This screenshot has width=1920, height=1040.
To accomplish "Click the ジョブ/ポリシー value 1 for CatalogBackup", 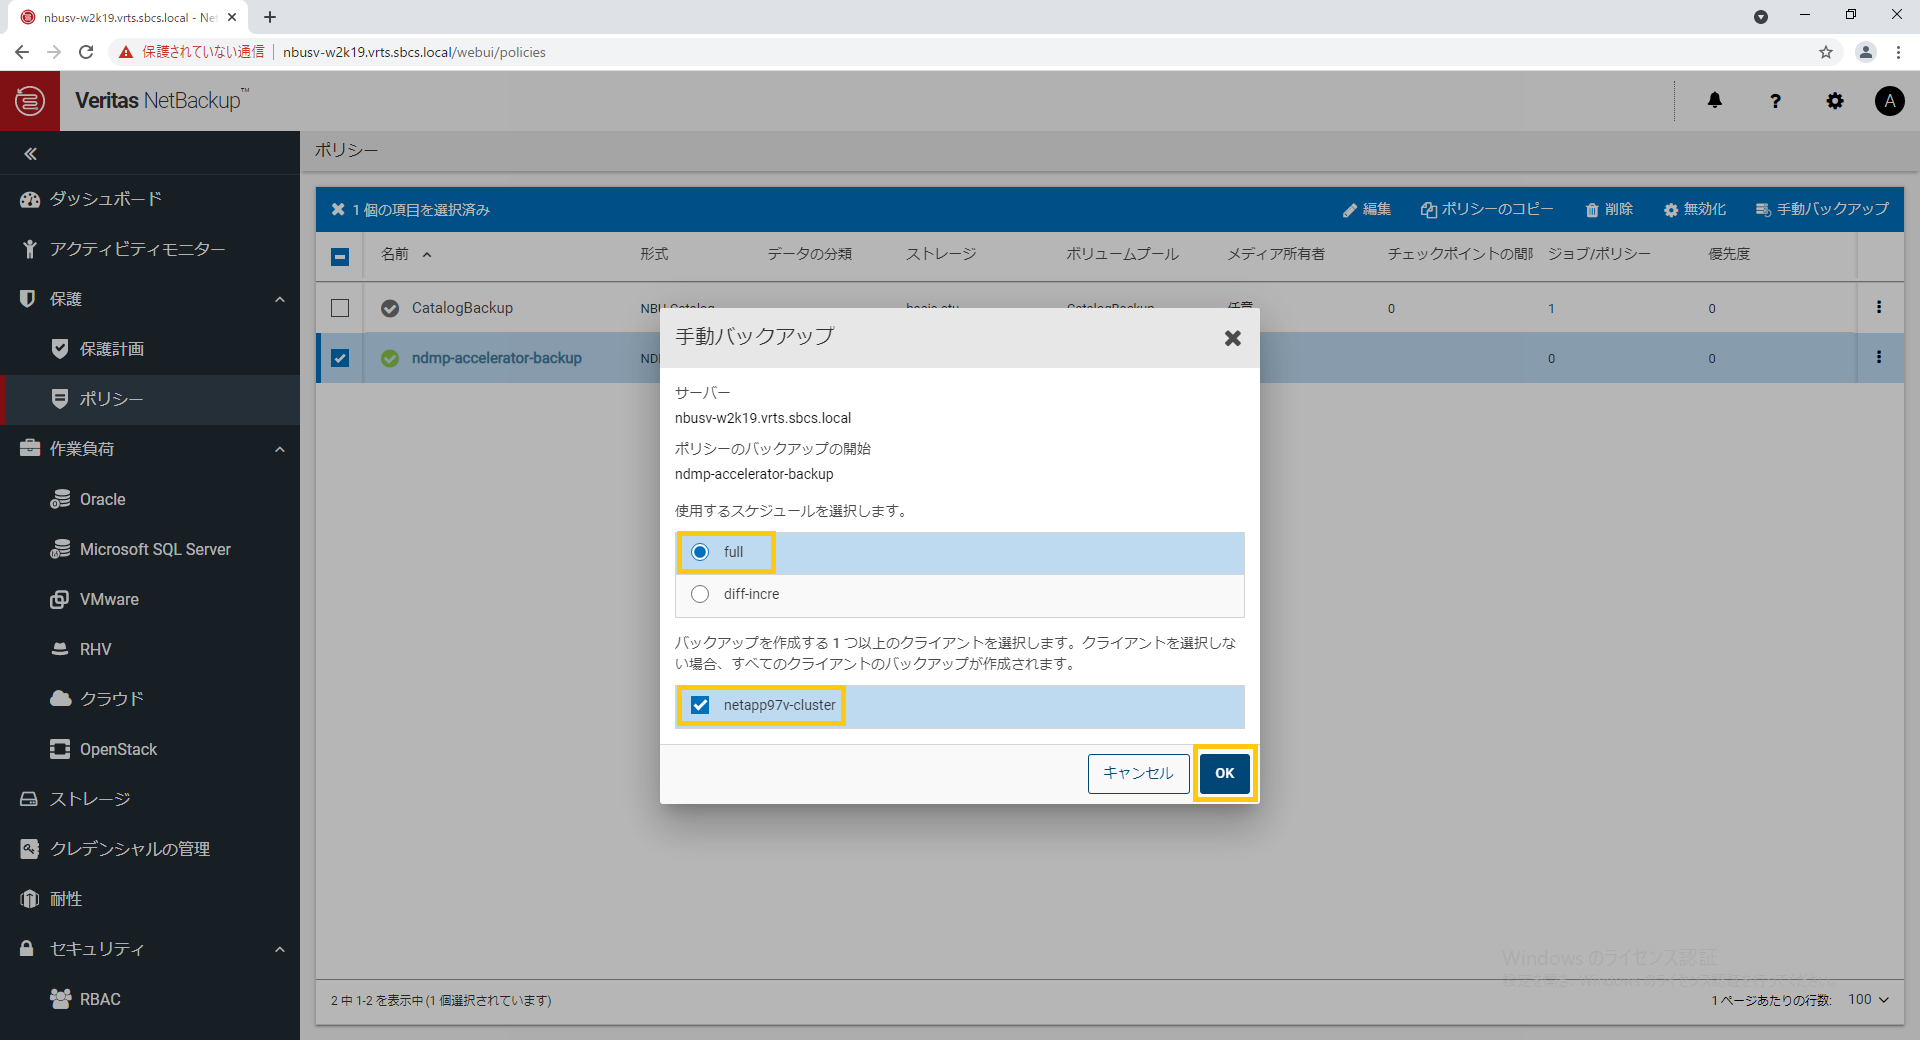I will [1551, 308].
